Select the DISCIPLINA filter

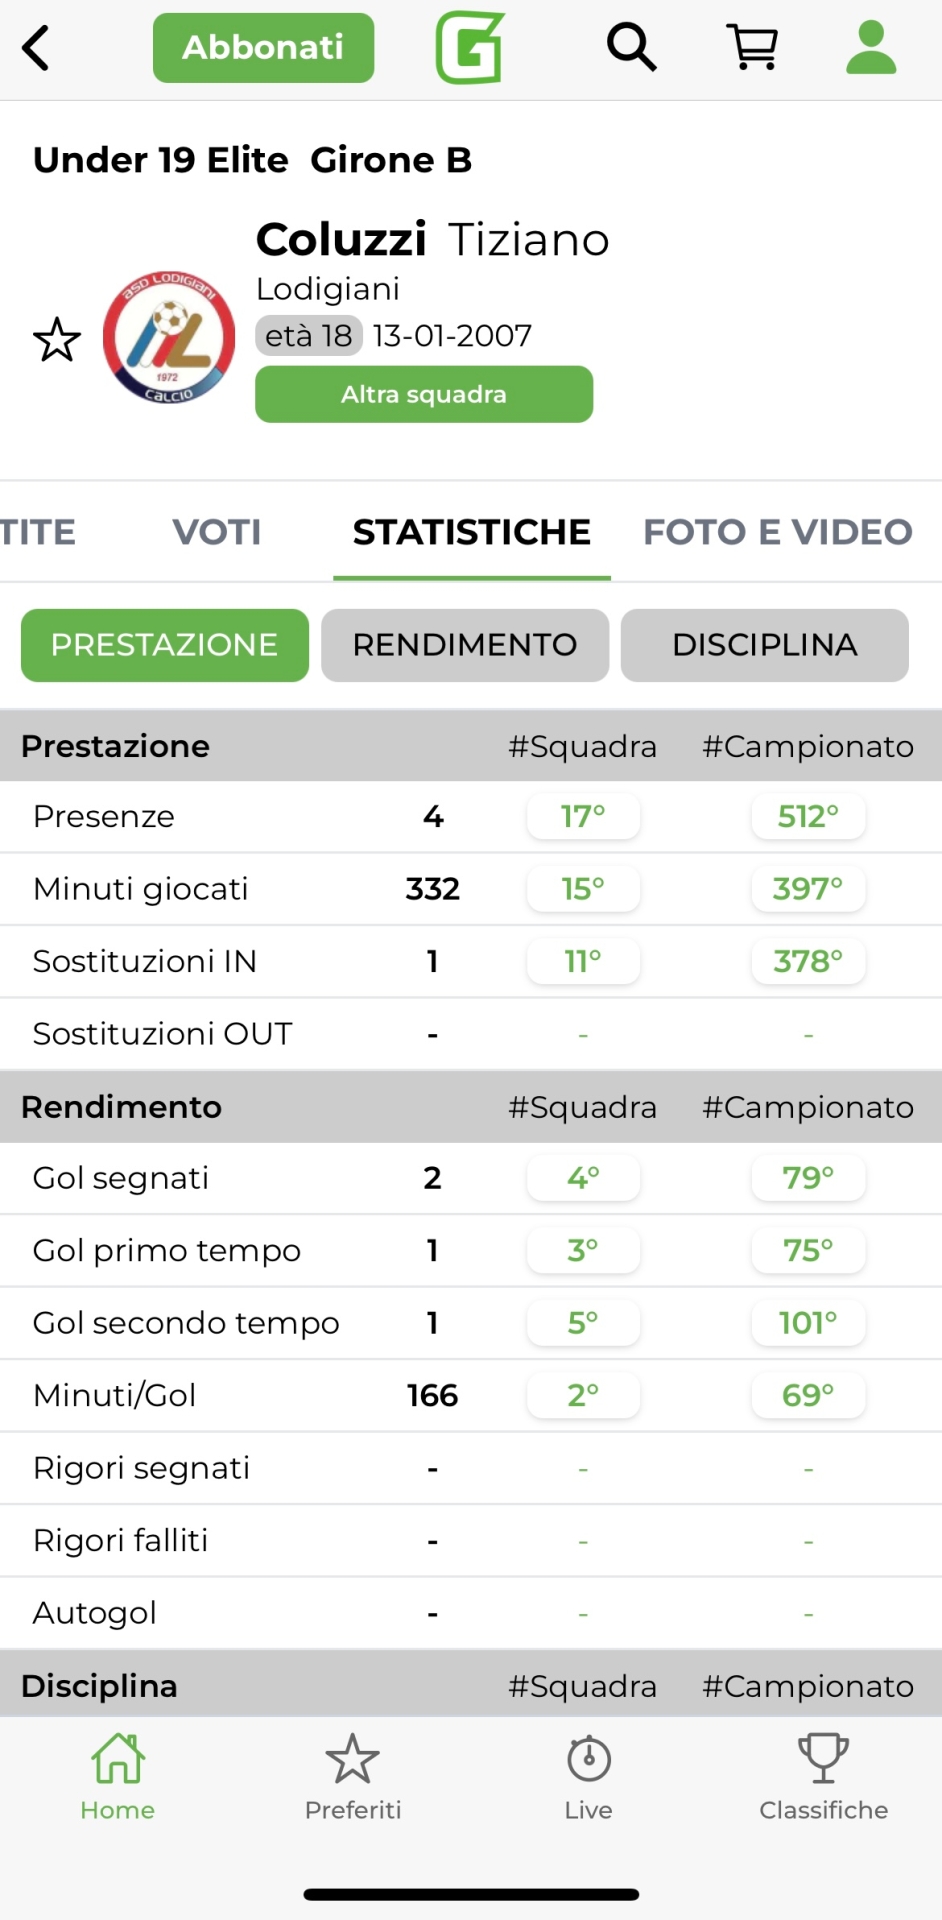[x=764, y=645]
